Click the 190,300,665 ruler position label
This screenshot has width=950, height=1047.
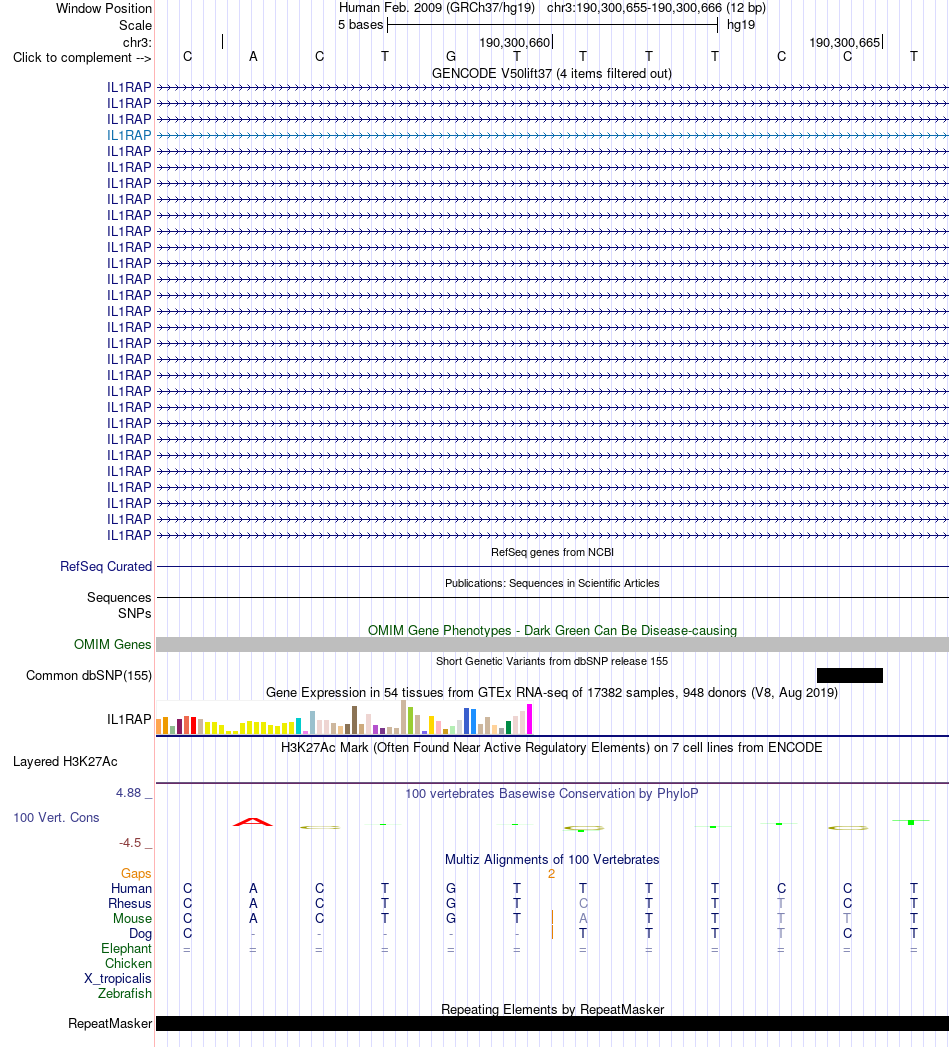(x=845, y=43)
